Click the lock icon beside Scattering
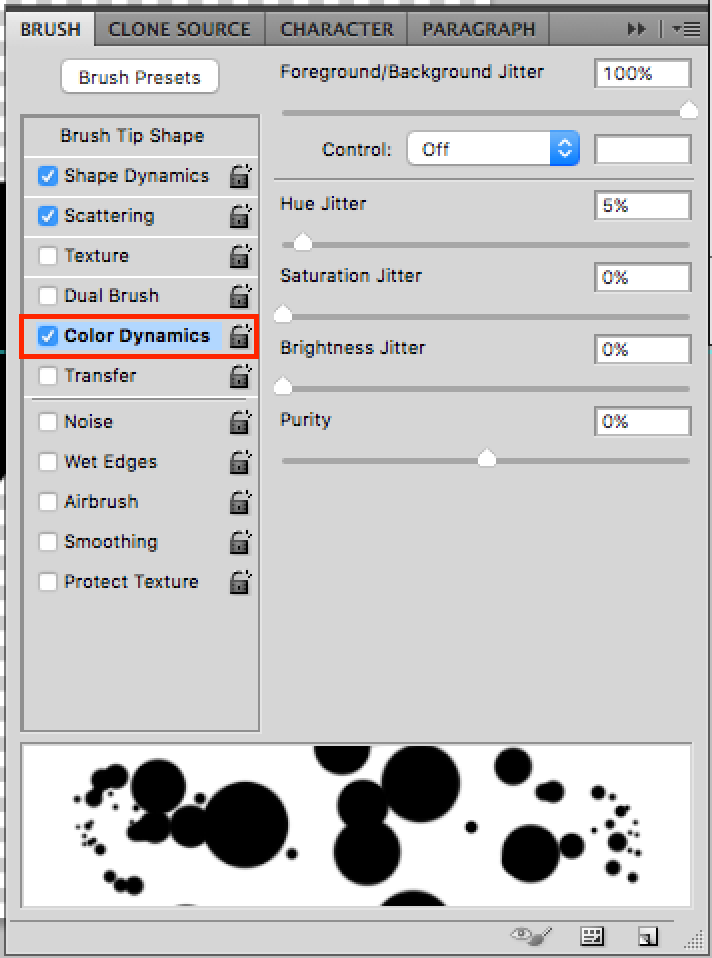 (240, 216)
